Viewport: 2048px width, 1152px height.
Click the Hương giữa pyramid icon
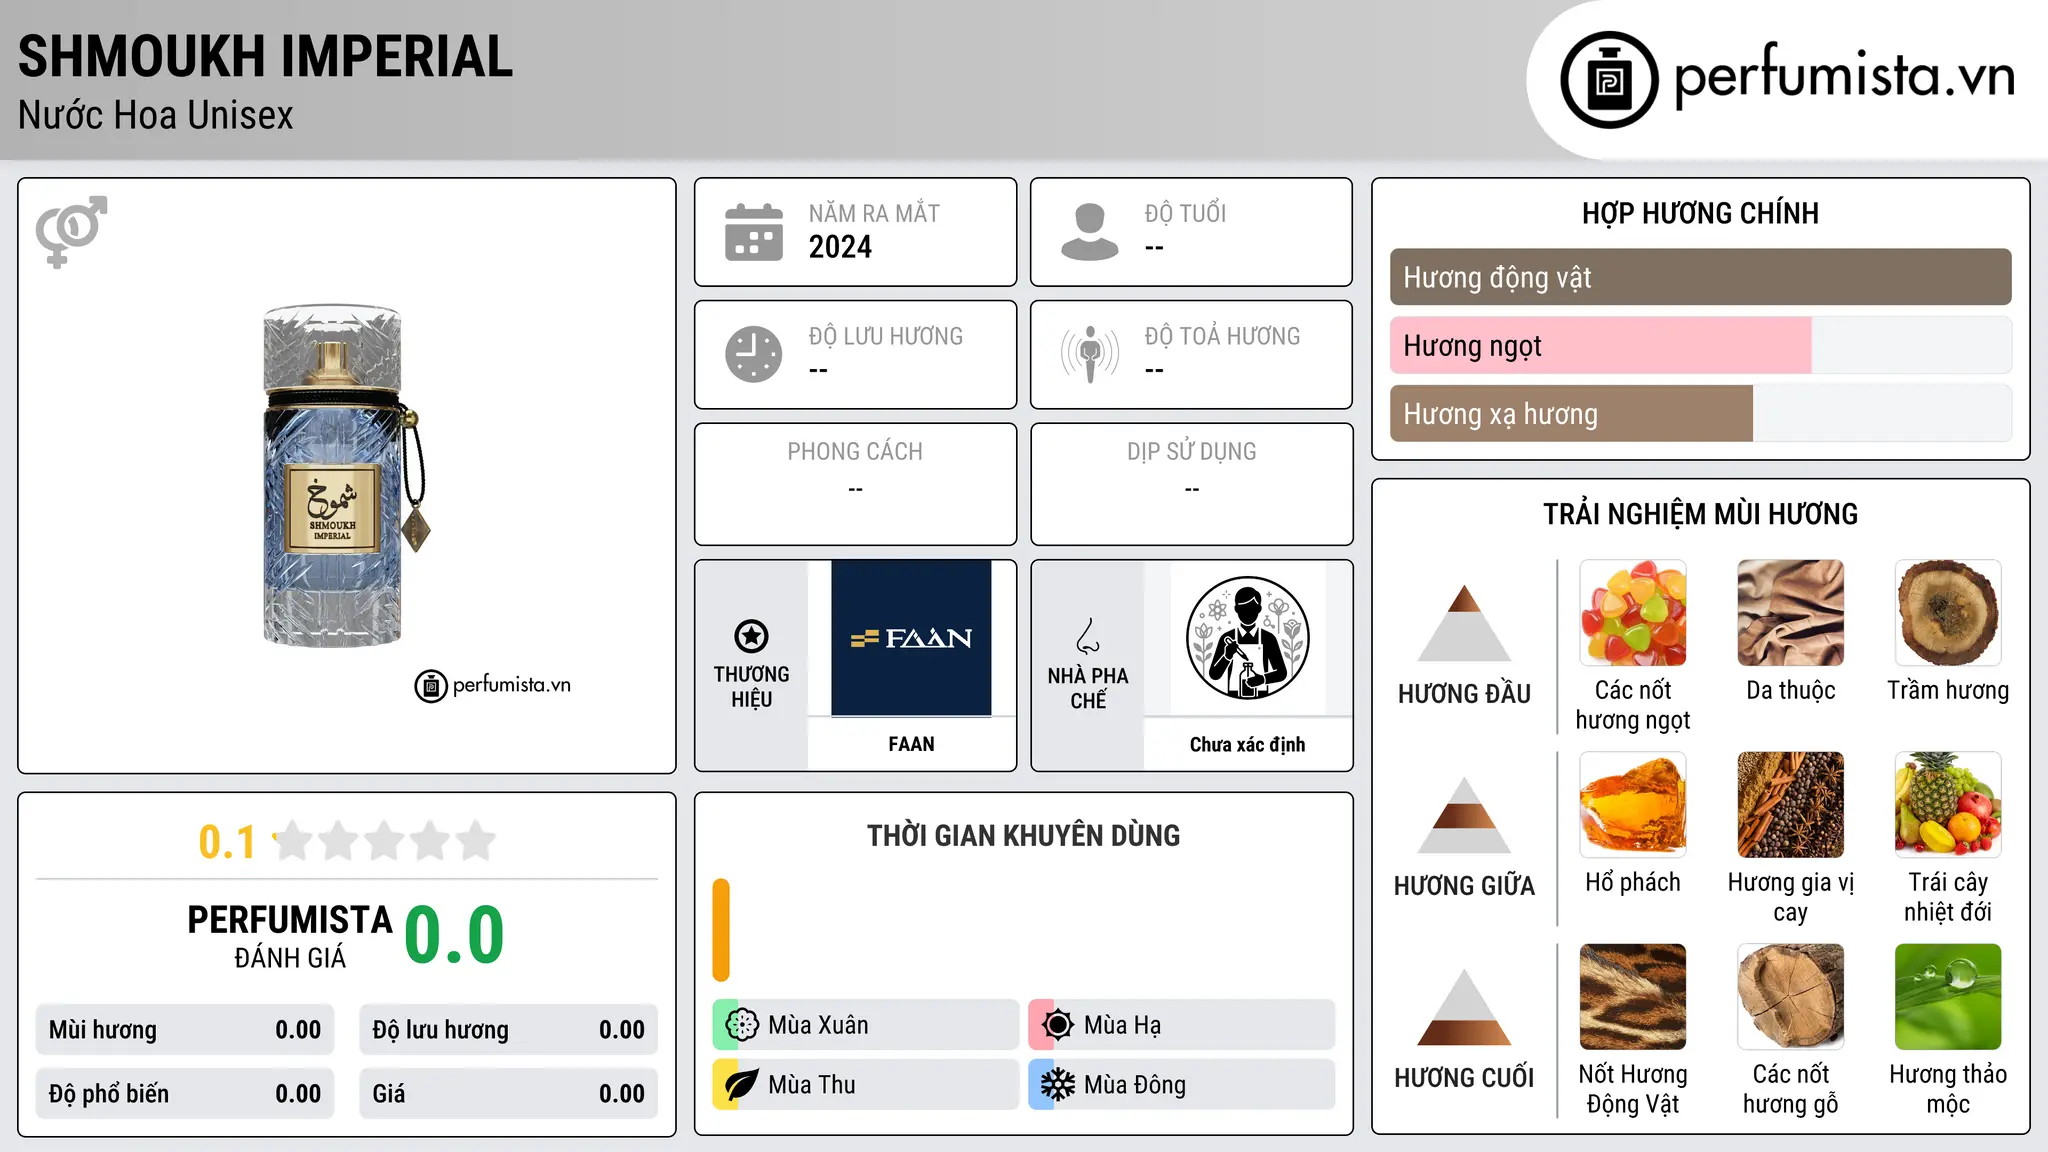coord(1464,815)
